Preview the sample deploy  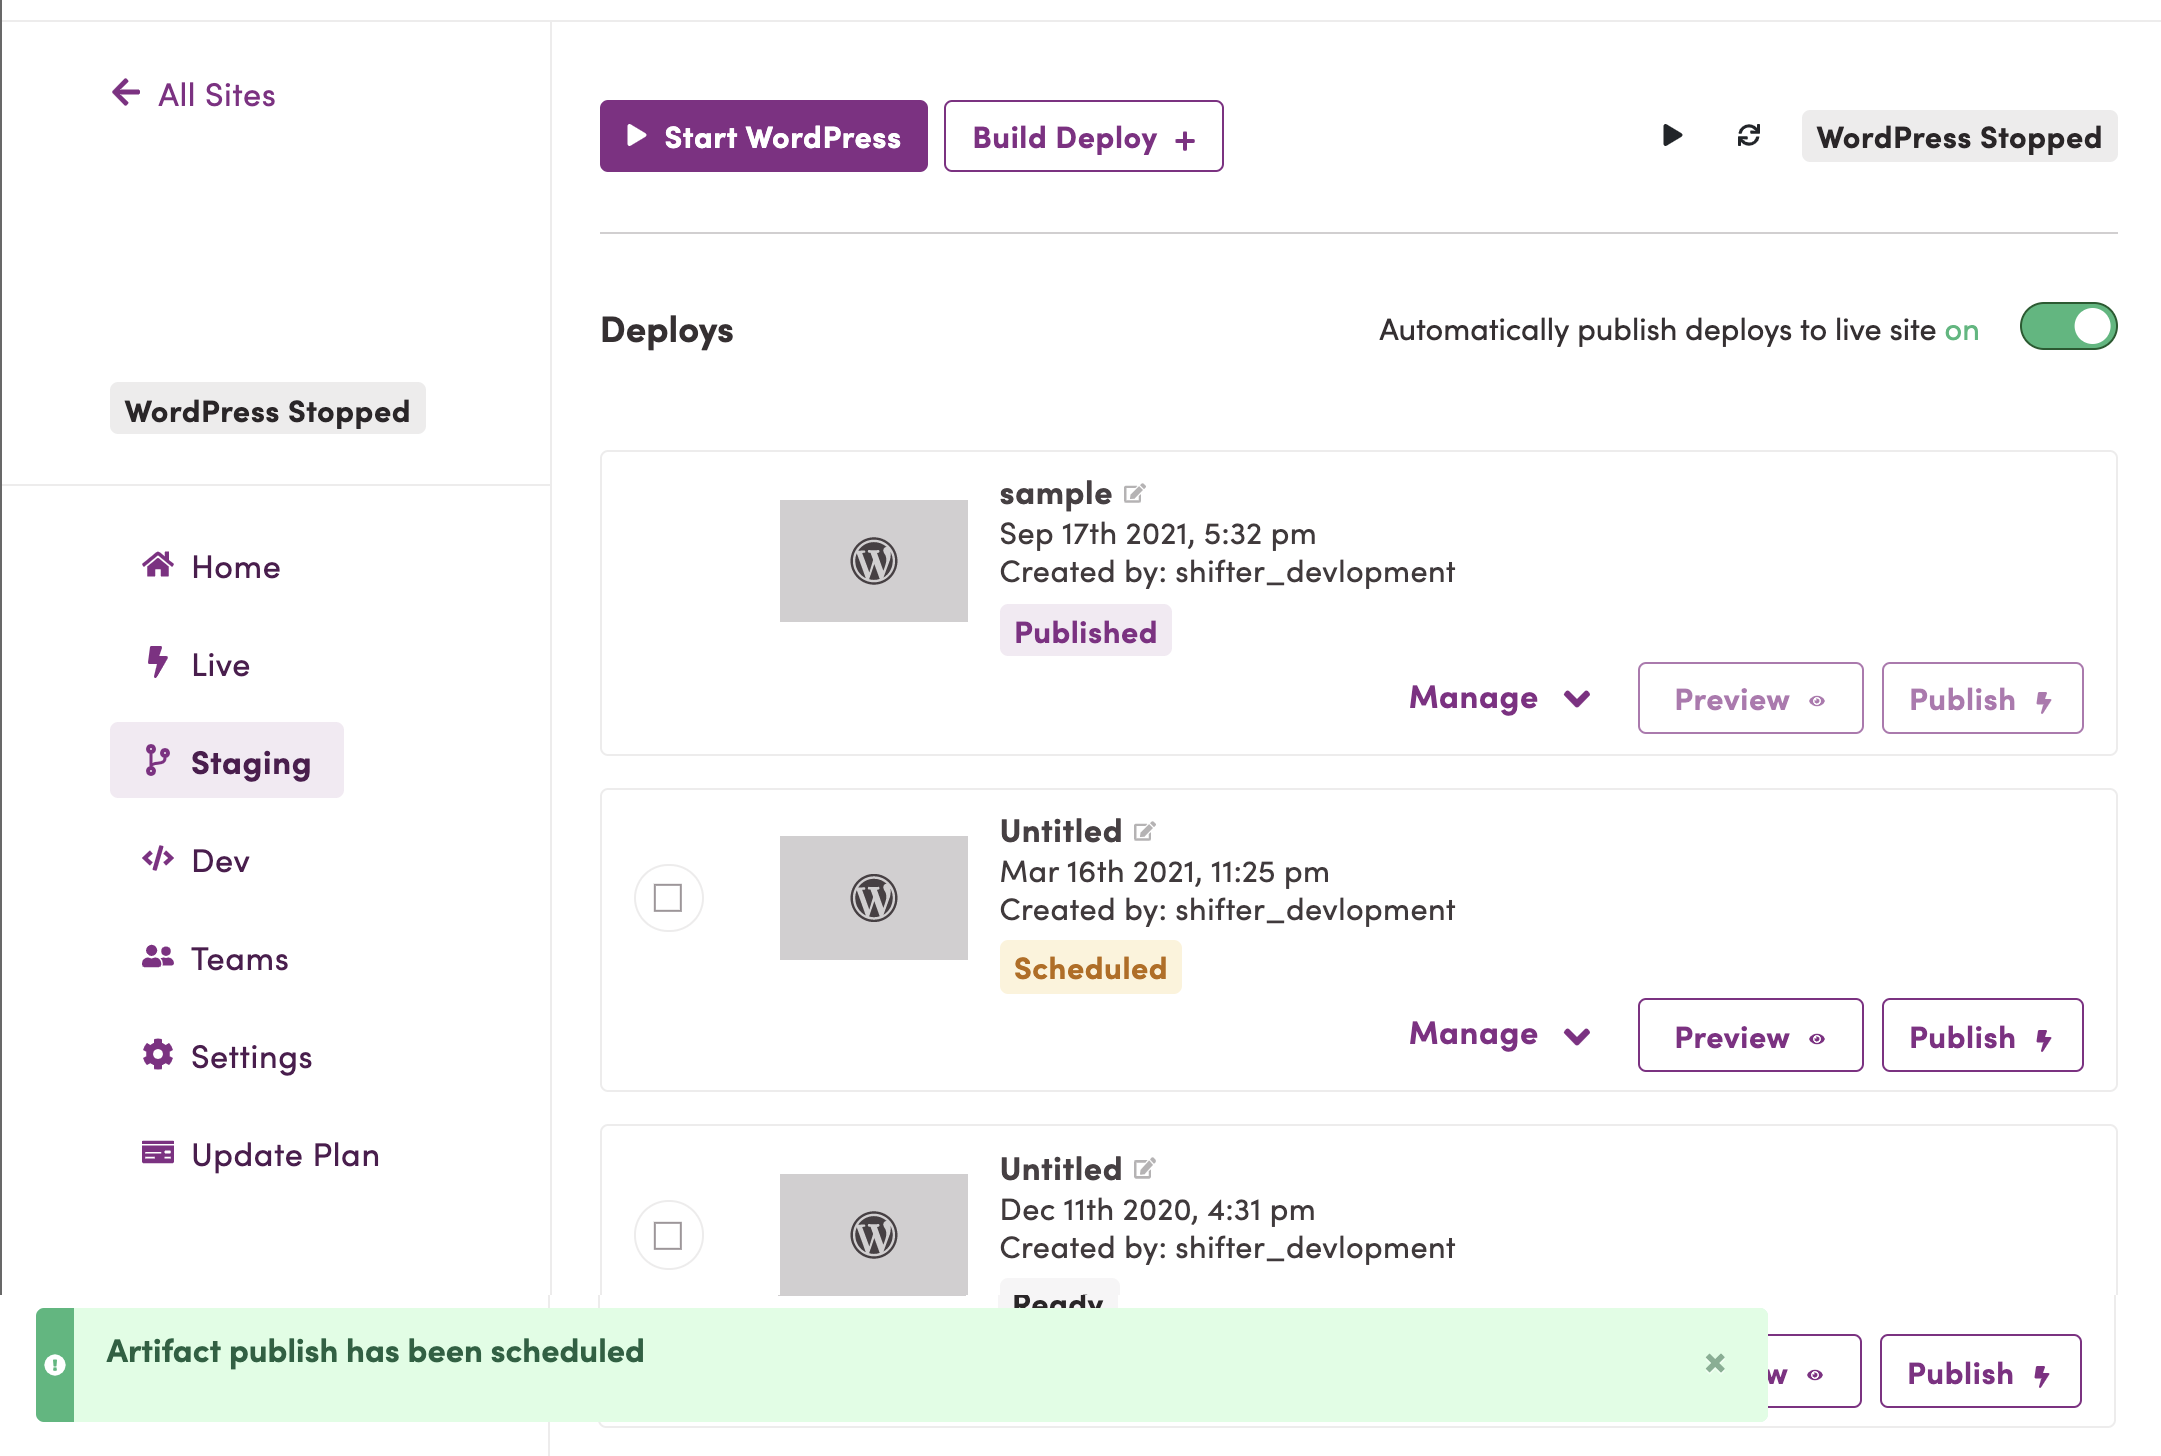pos(1750,698)
